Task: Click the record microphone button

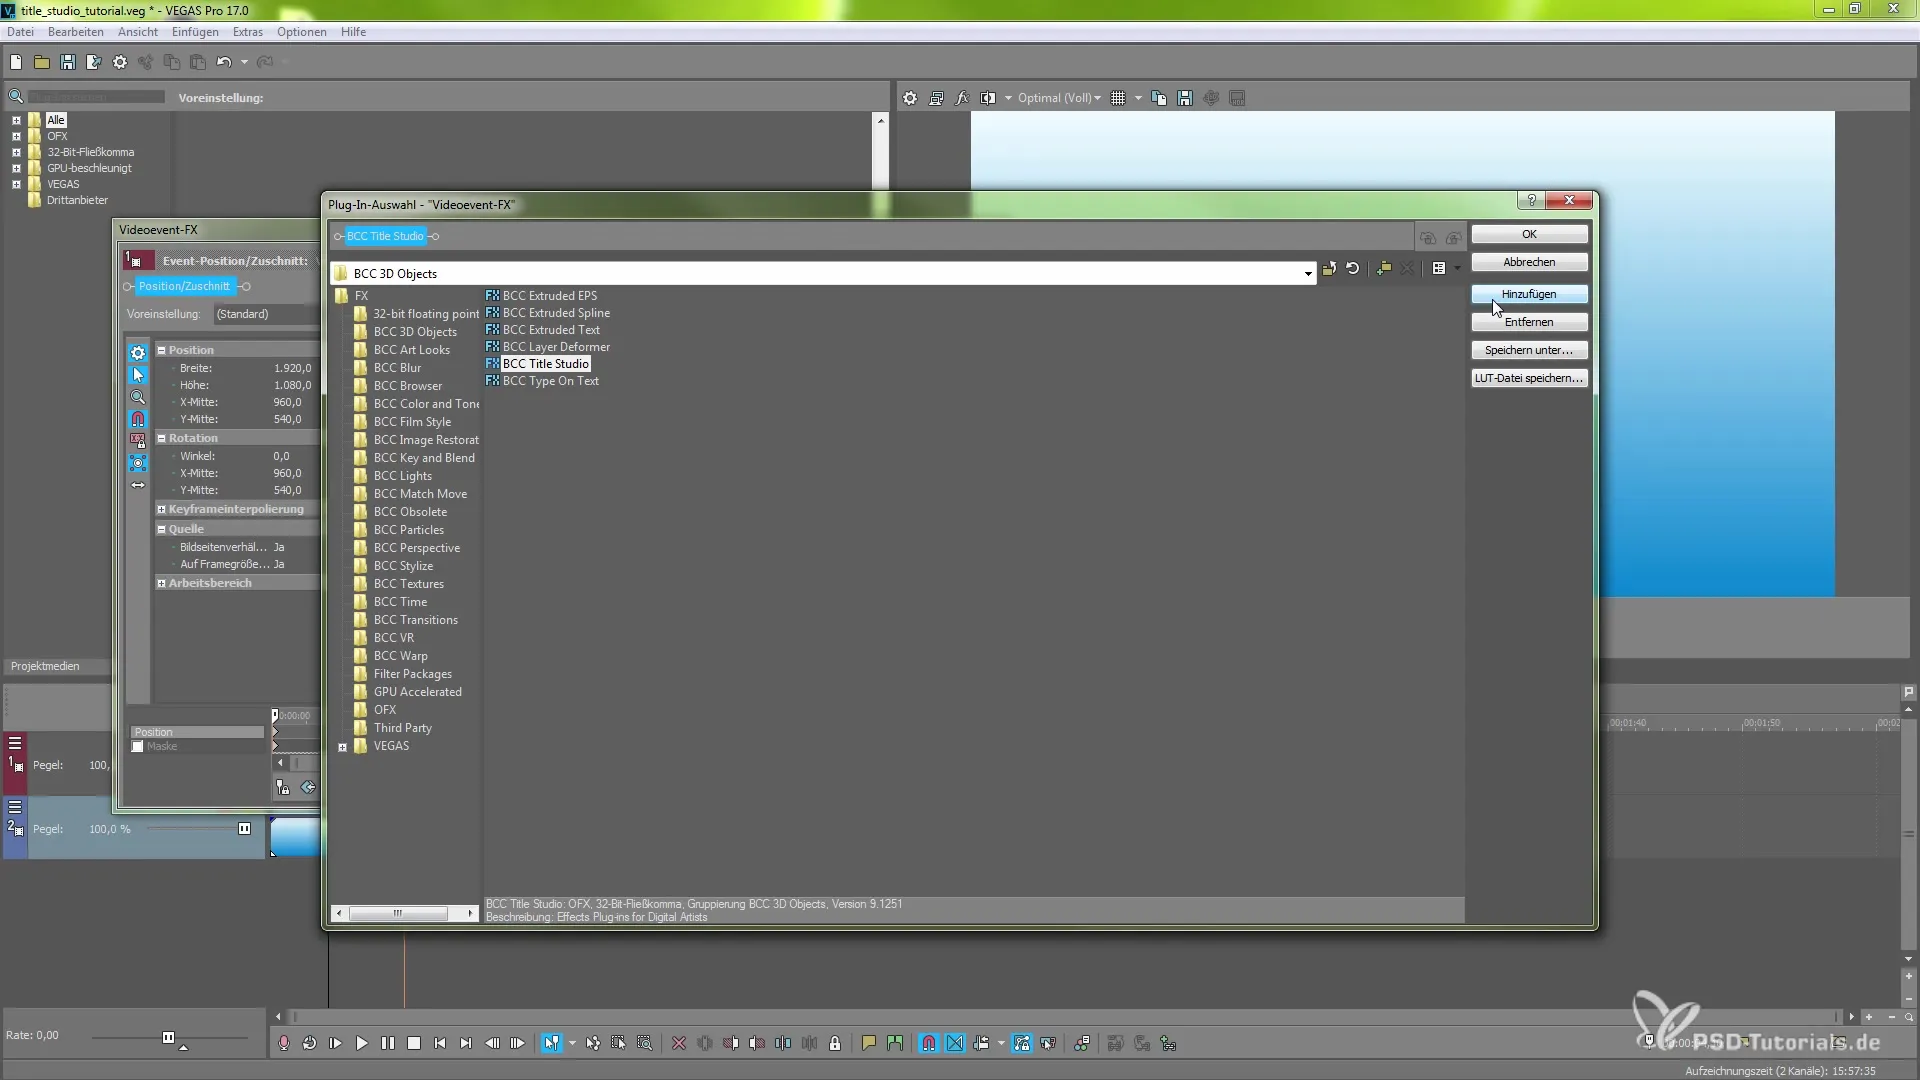Action: click(284, 1043)
